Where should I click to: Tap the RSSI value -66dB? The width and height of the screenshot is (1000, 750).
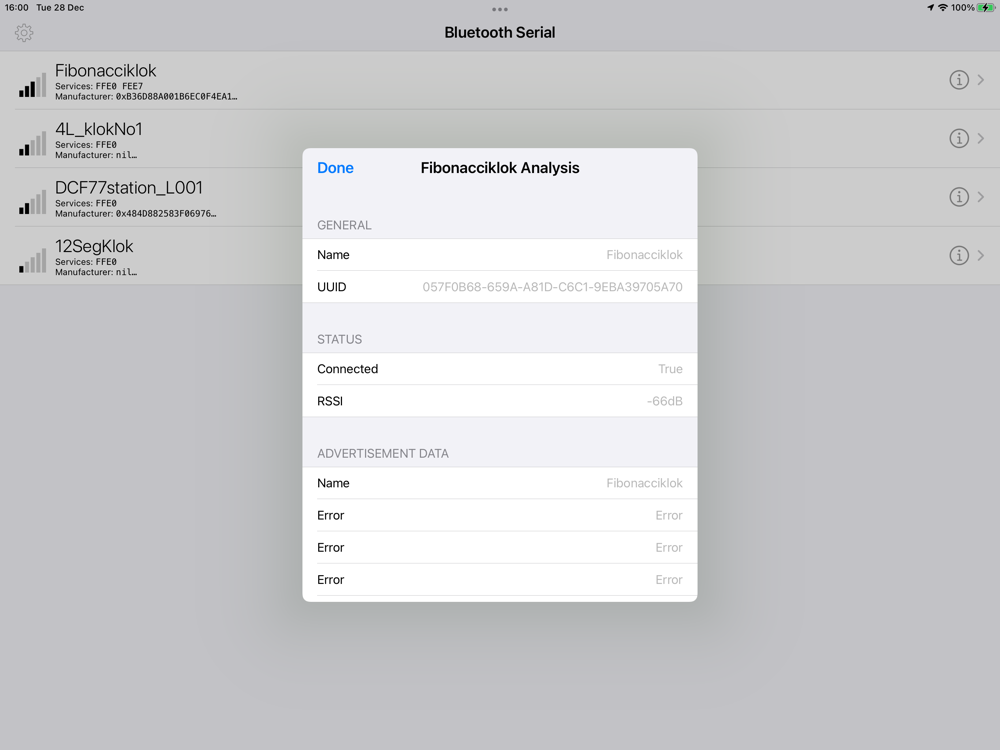(665, 401)
